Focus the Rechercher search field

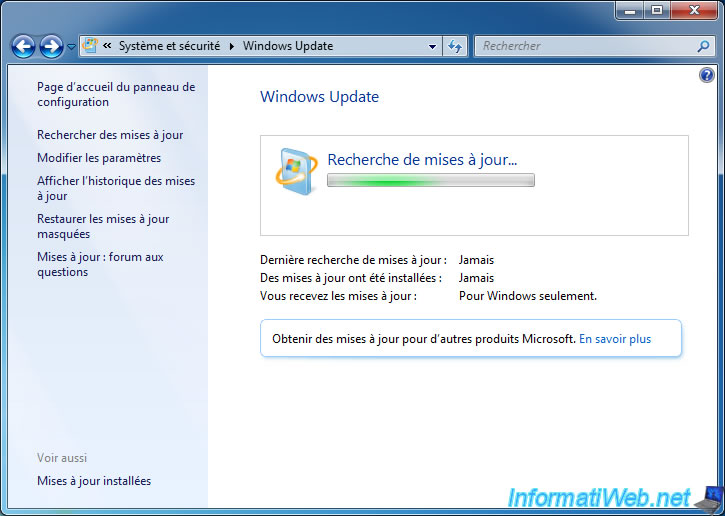(x=585, y=46)
